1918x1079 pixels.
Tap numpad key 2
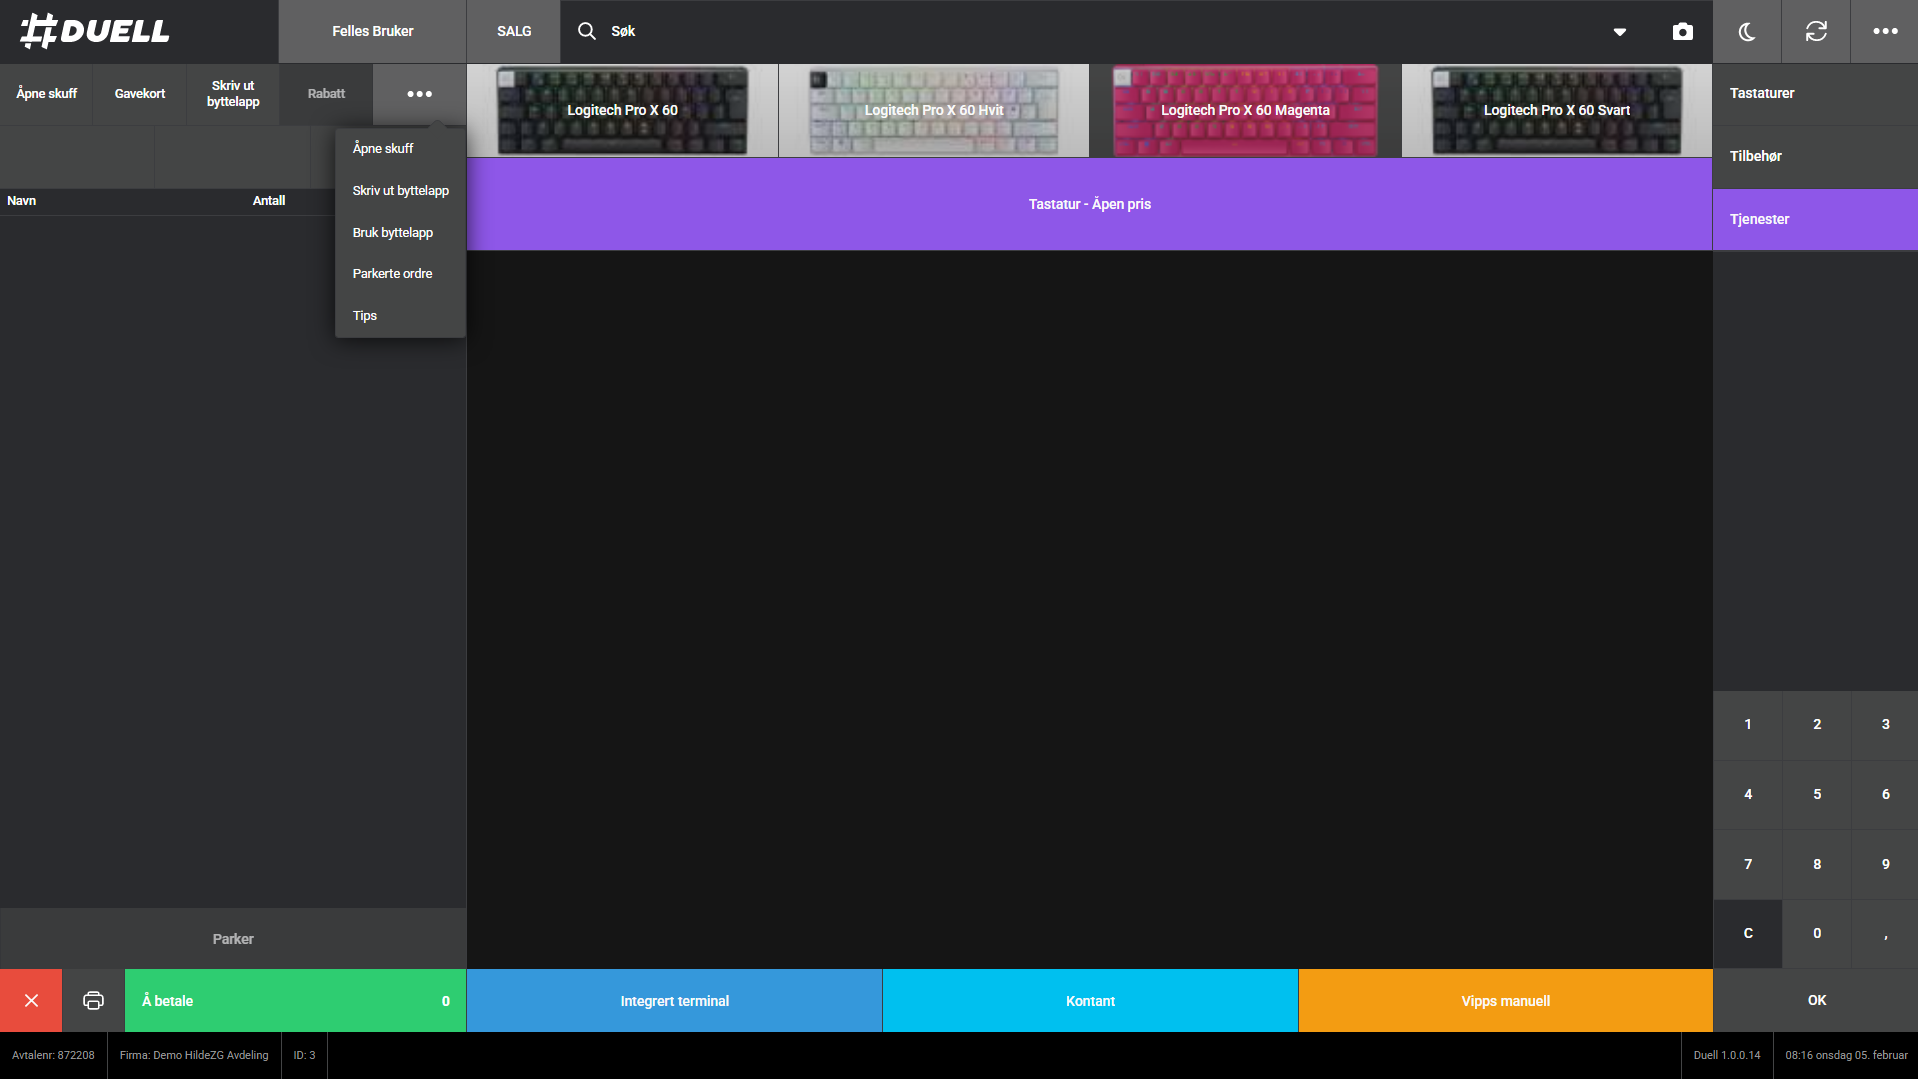coord(1817,724)
